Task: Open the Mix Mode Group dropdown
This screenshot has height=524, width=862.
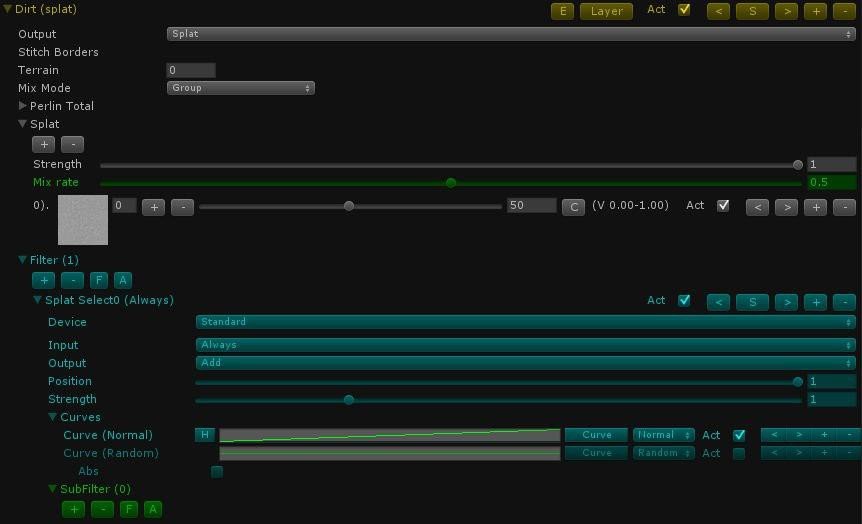Action: point(241,88)
